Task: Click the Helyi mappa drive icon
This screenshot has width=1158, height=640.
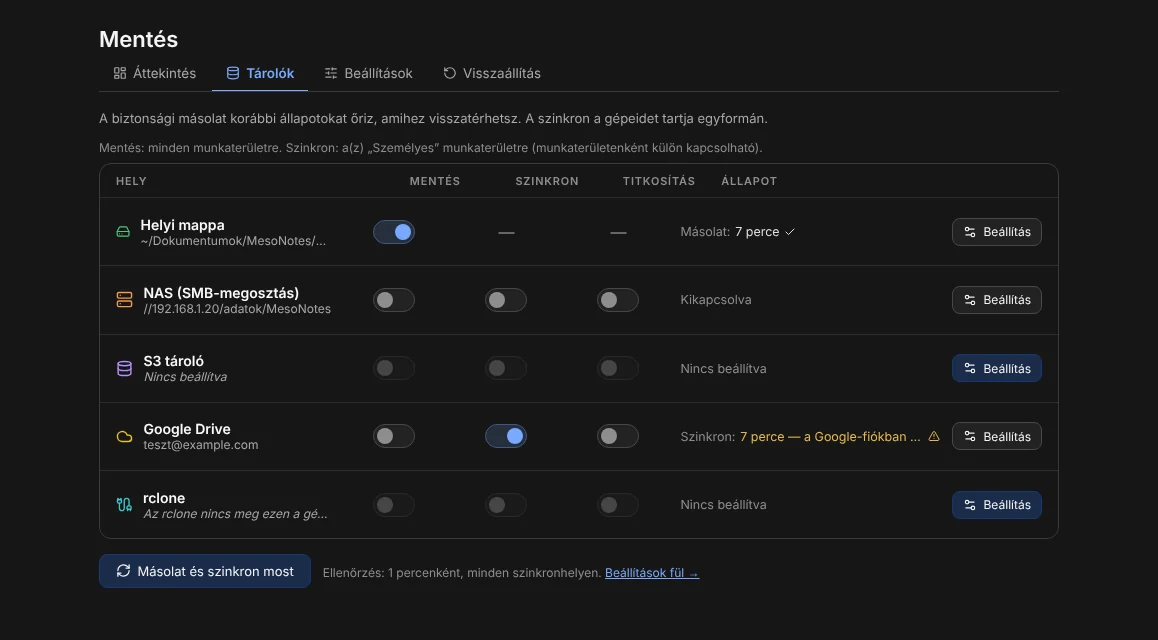Action: (x=123, y=232)
